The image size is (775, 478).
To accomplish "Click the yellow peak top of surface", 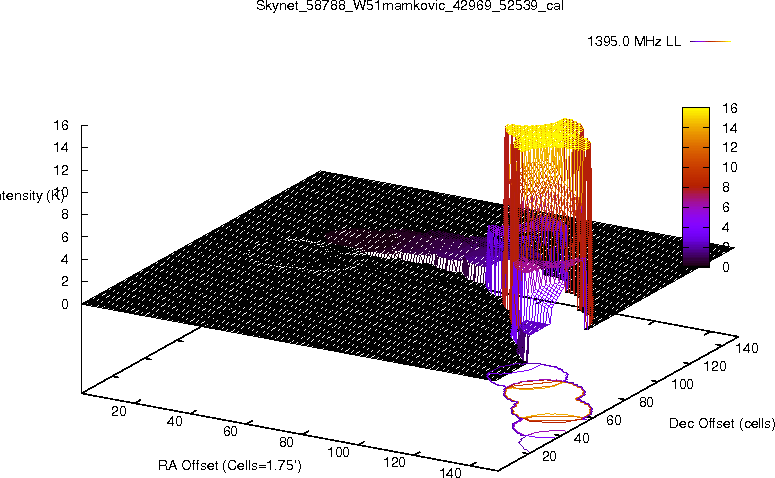I will 548,133.
